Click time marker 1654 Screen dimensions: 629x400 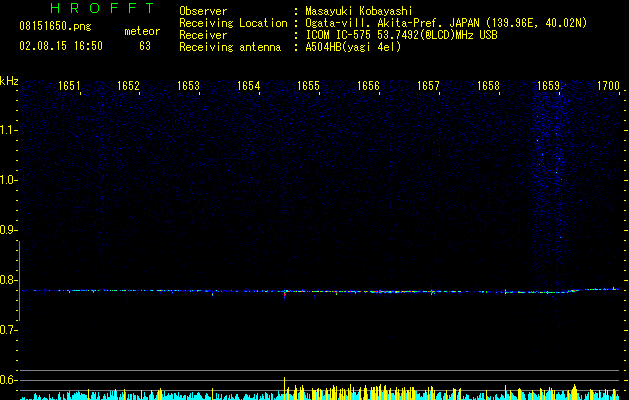click(x=249, y=86)
